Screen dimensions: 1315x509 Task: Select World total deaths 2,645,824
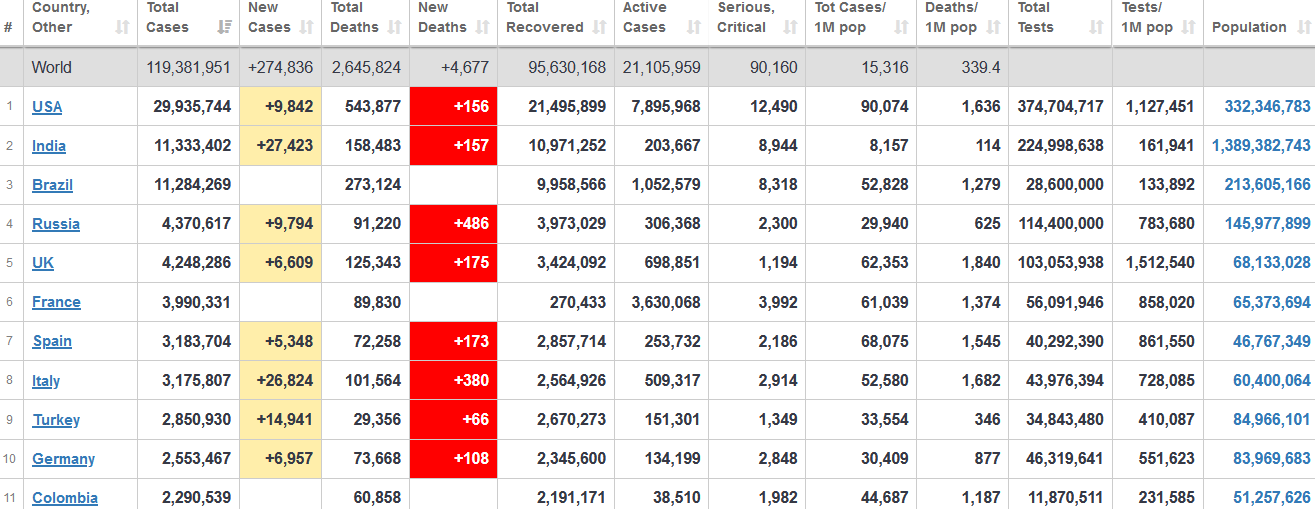[366, 68]
